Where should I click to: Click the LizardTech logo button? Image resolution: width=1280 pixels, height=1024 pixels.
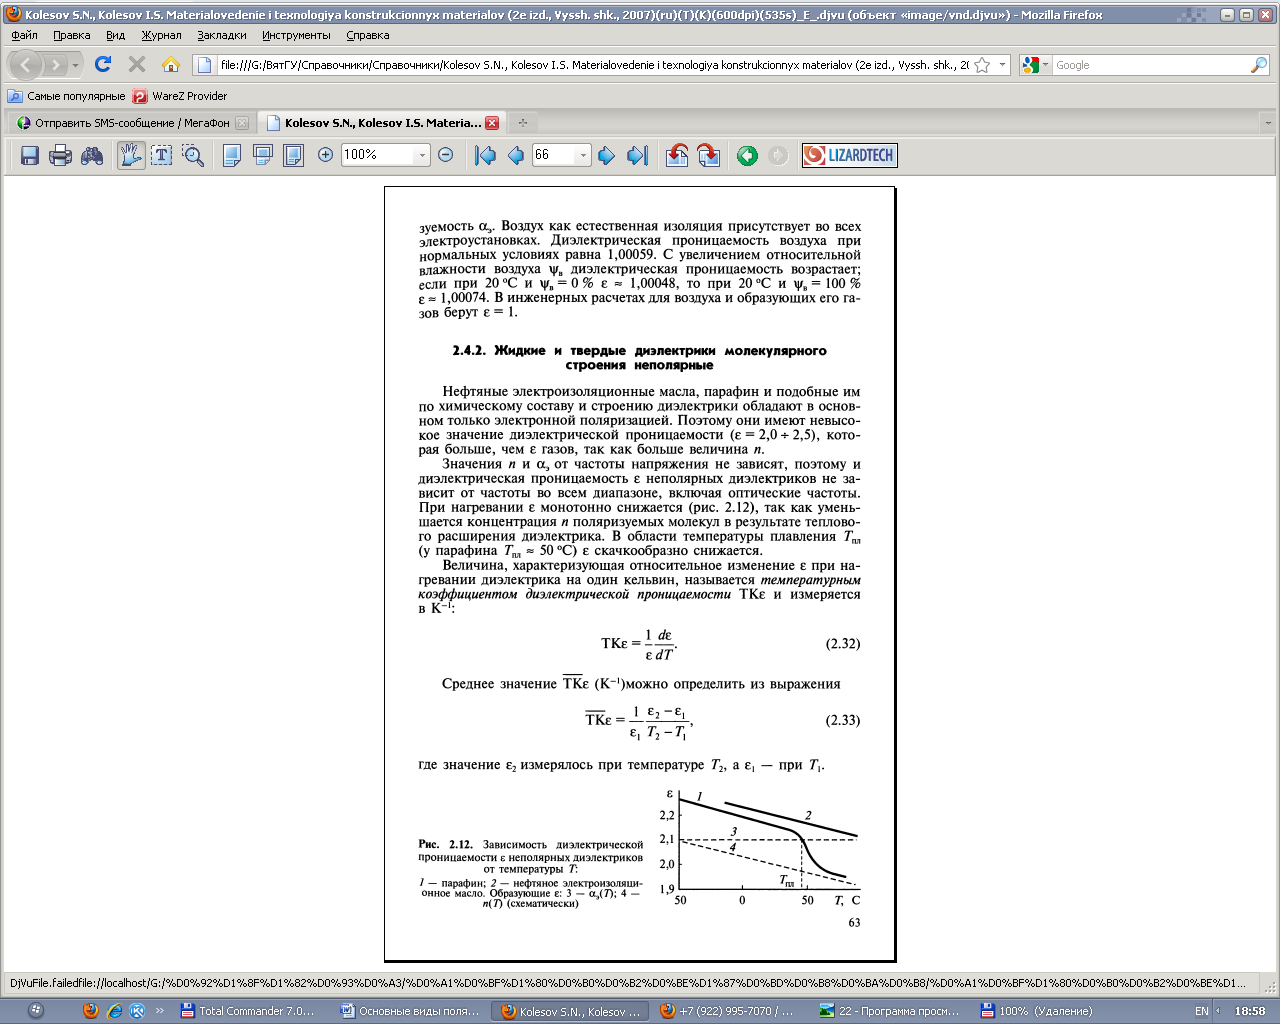(849, 155)
